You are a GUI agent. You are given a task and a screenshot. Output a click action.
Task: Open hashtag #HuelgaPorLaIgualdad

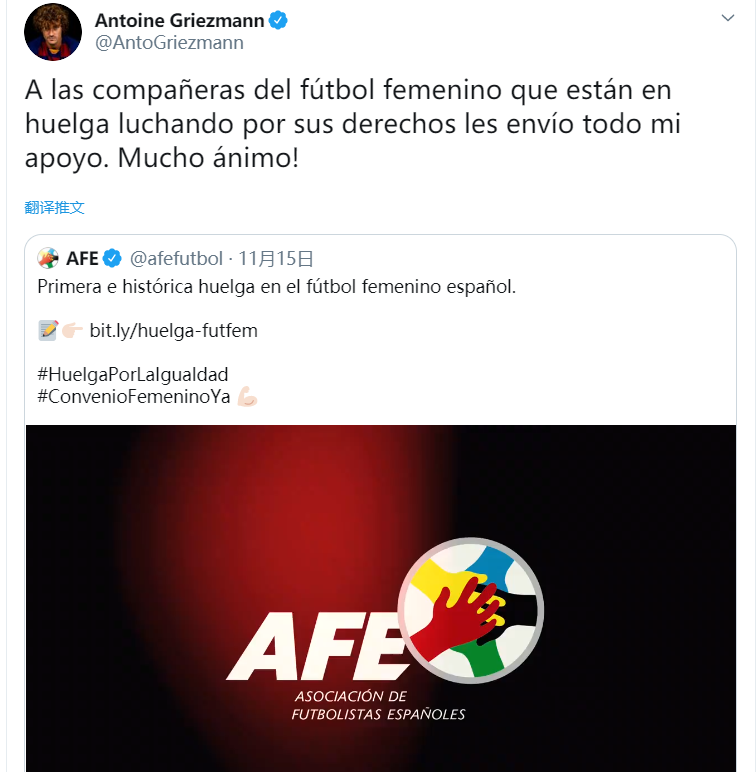pyautogui.click(x=133, y=375)
